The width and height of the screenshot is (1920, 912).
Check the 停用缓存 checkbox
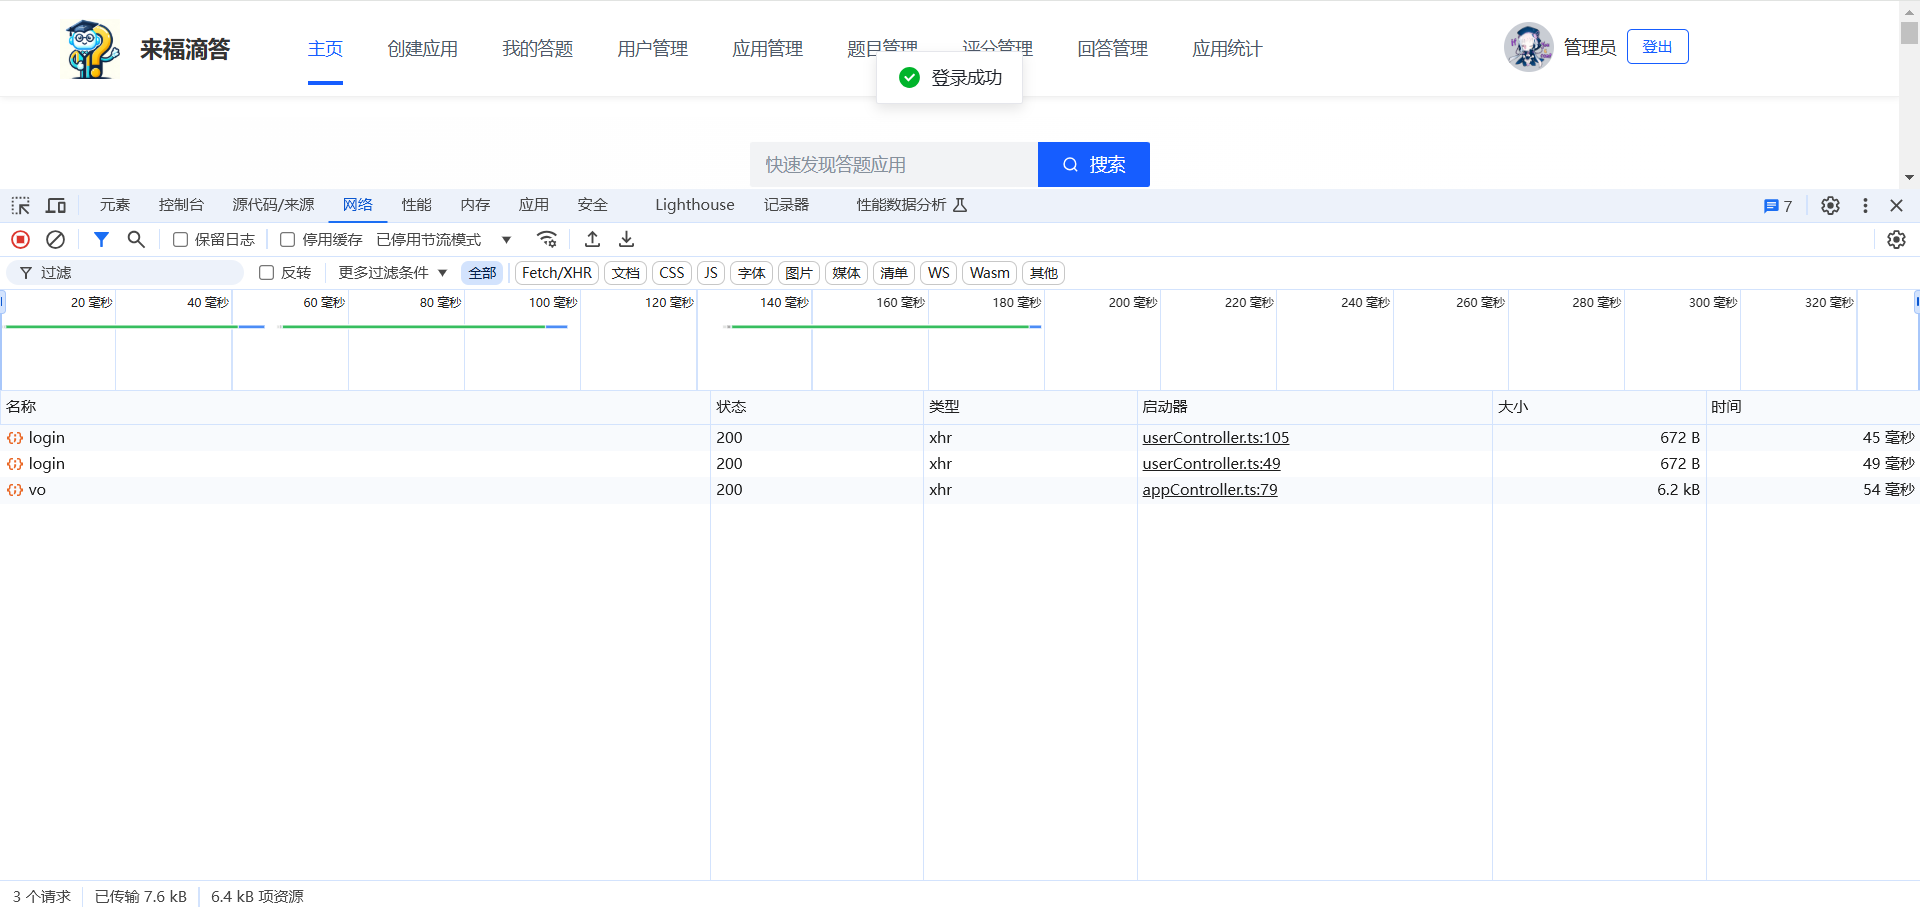[288, 240]
